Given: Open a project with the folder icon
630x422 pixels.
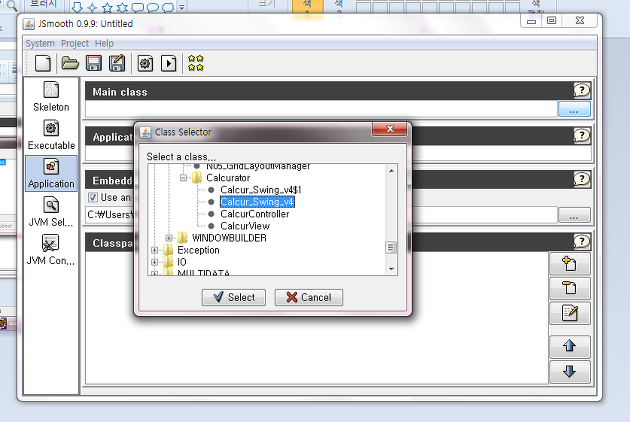Looking at the screenshot, I should [70, 64].
